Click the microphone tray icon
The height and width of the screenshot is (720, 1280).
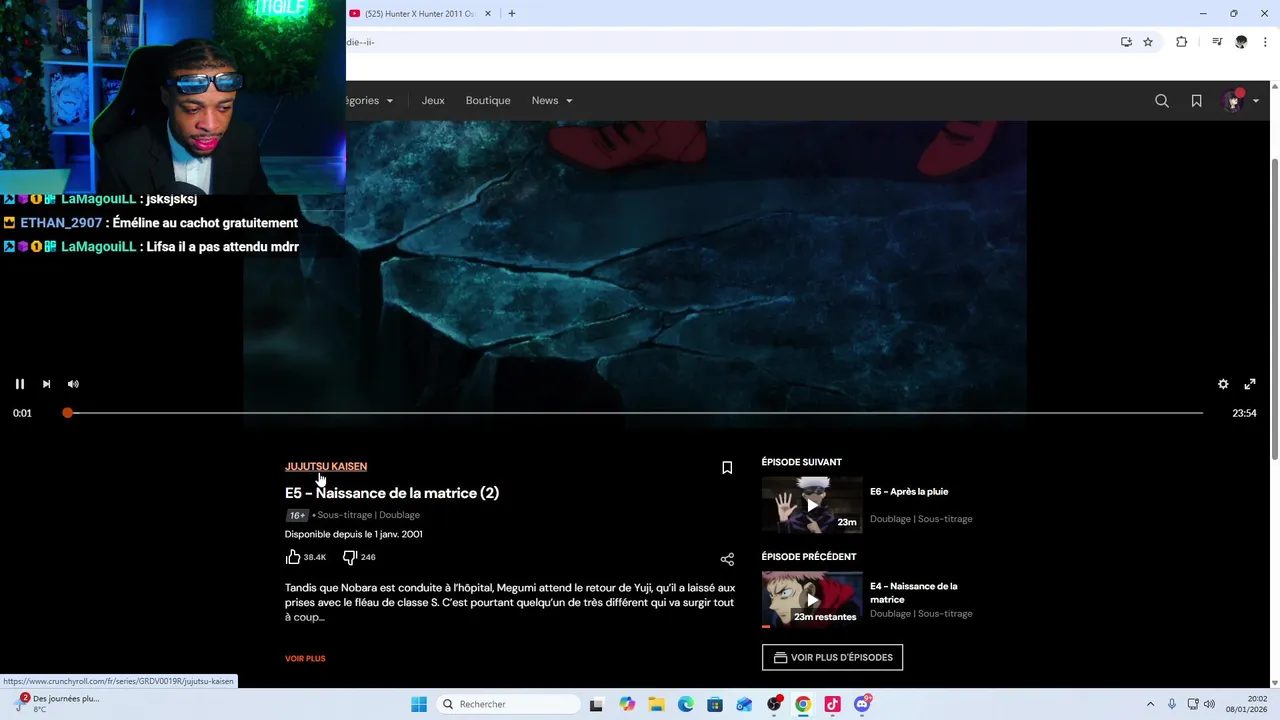(x=1172, y=704)
